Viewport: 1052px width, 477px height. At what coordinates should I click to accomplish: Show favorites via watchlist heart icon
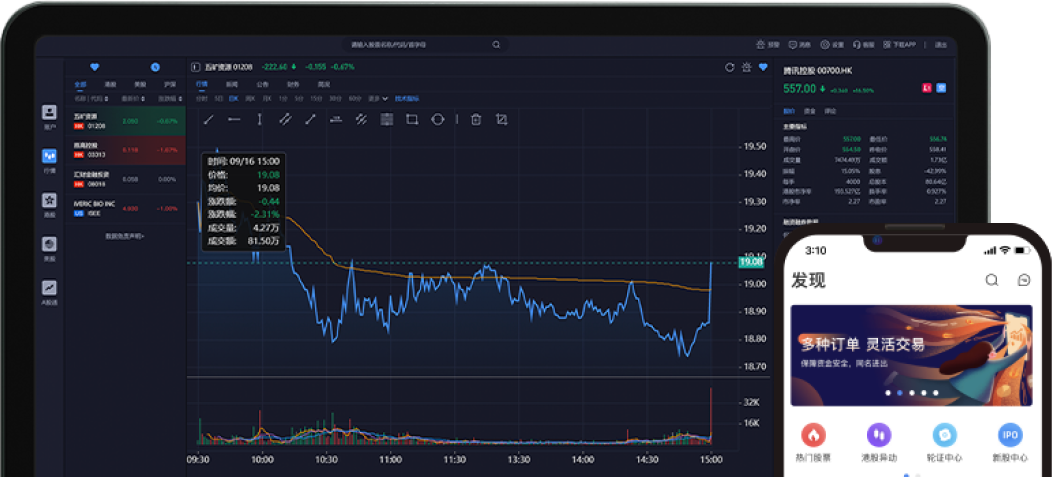(x=95, y=67)
